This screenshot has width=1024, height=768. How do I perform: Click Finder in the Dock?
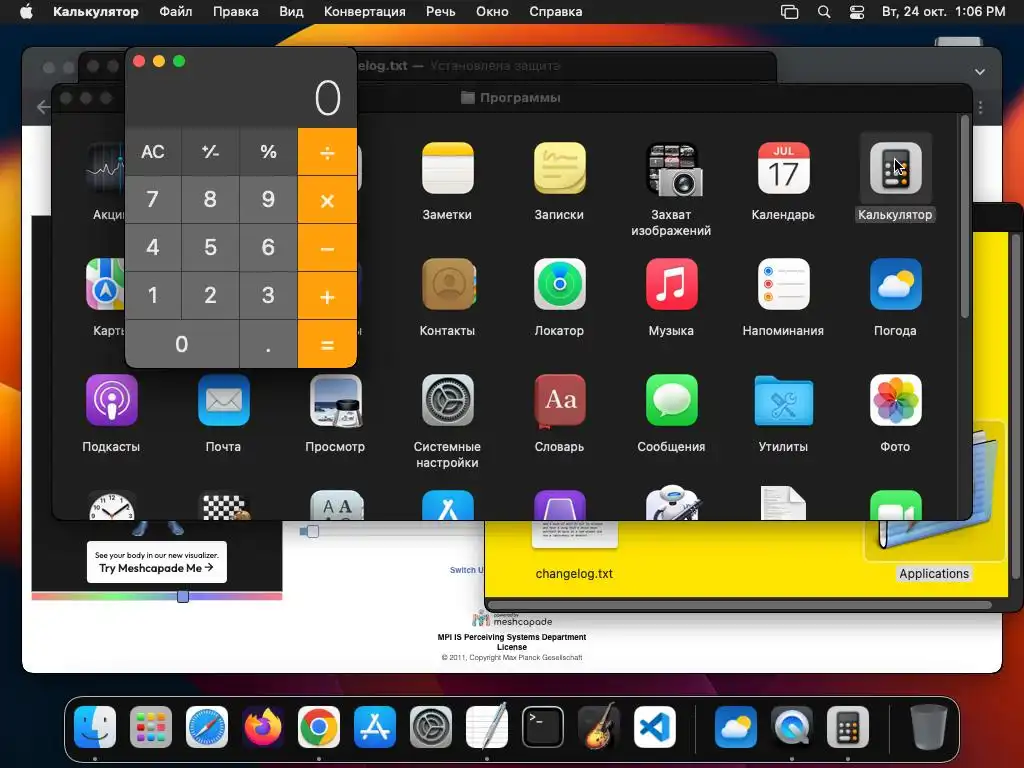(x=95, y=727)
